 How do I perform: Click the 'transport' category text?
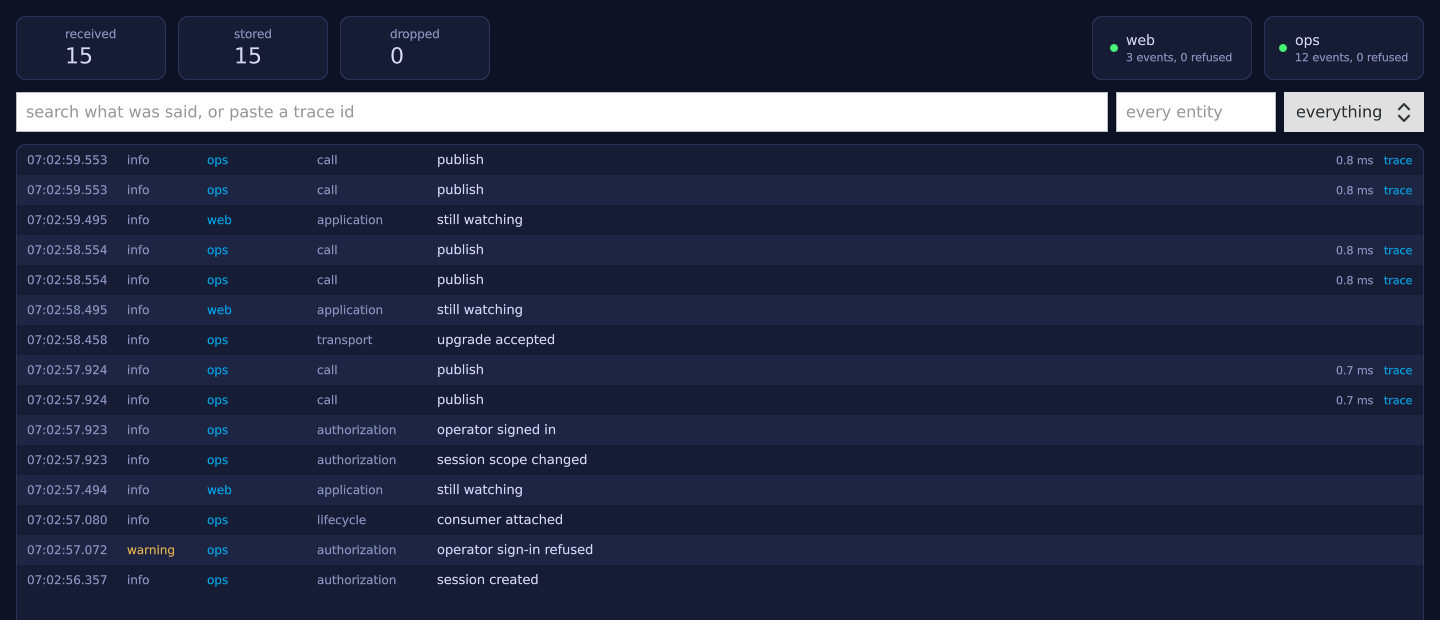(x=344, y=340)
